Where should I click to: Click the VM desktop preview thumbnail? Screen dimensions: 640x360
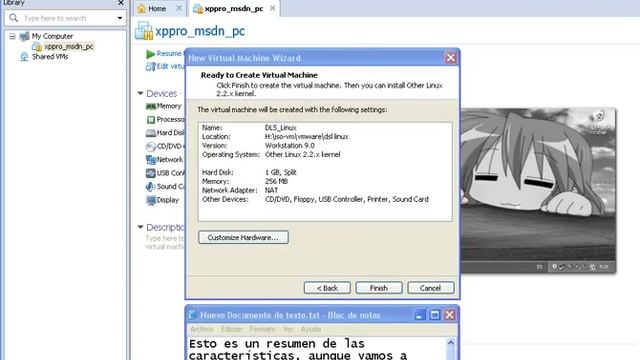point(538,190)
